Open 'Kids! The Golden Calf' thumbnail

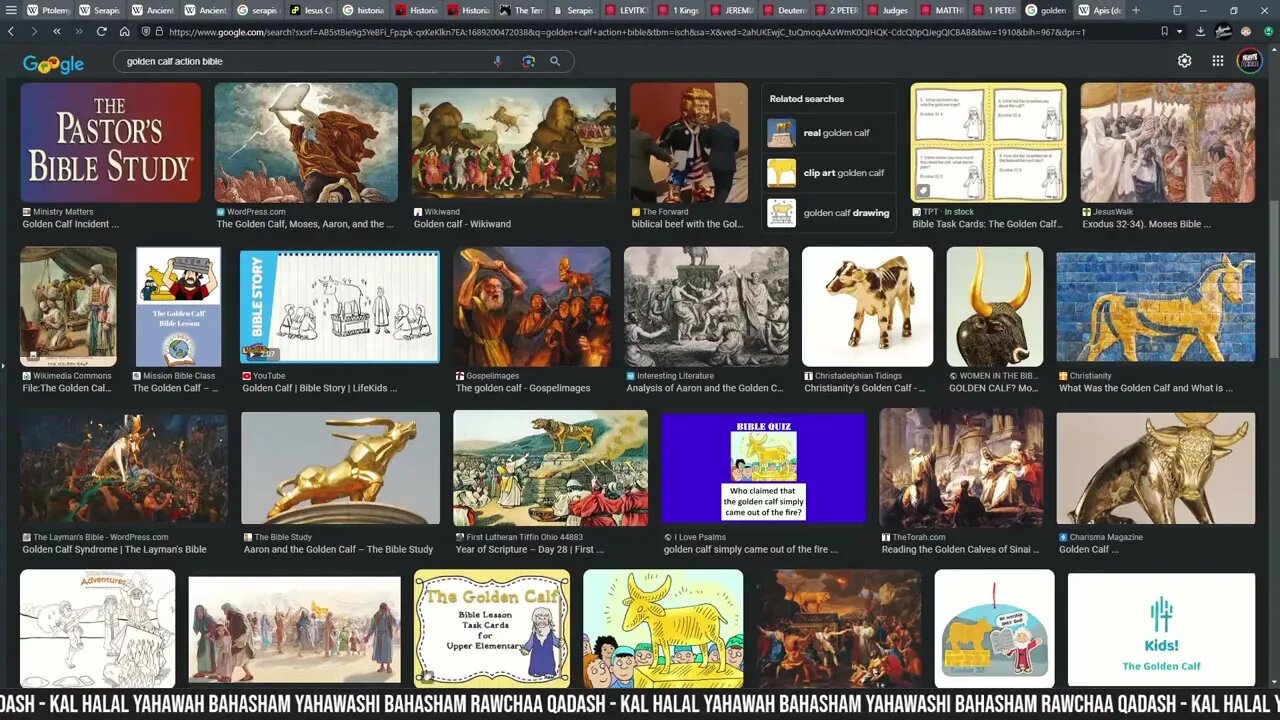tap(1161, 628)
